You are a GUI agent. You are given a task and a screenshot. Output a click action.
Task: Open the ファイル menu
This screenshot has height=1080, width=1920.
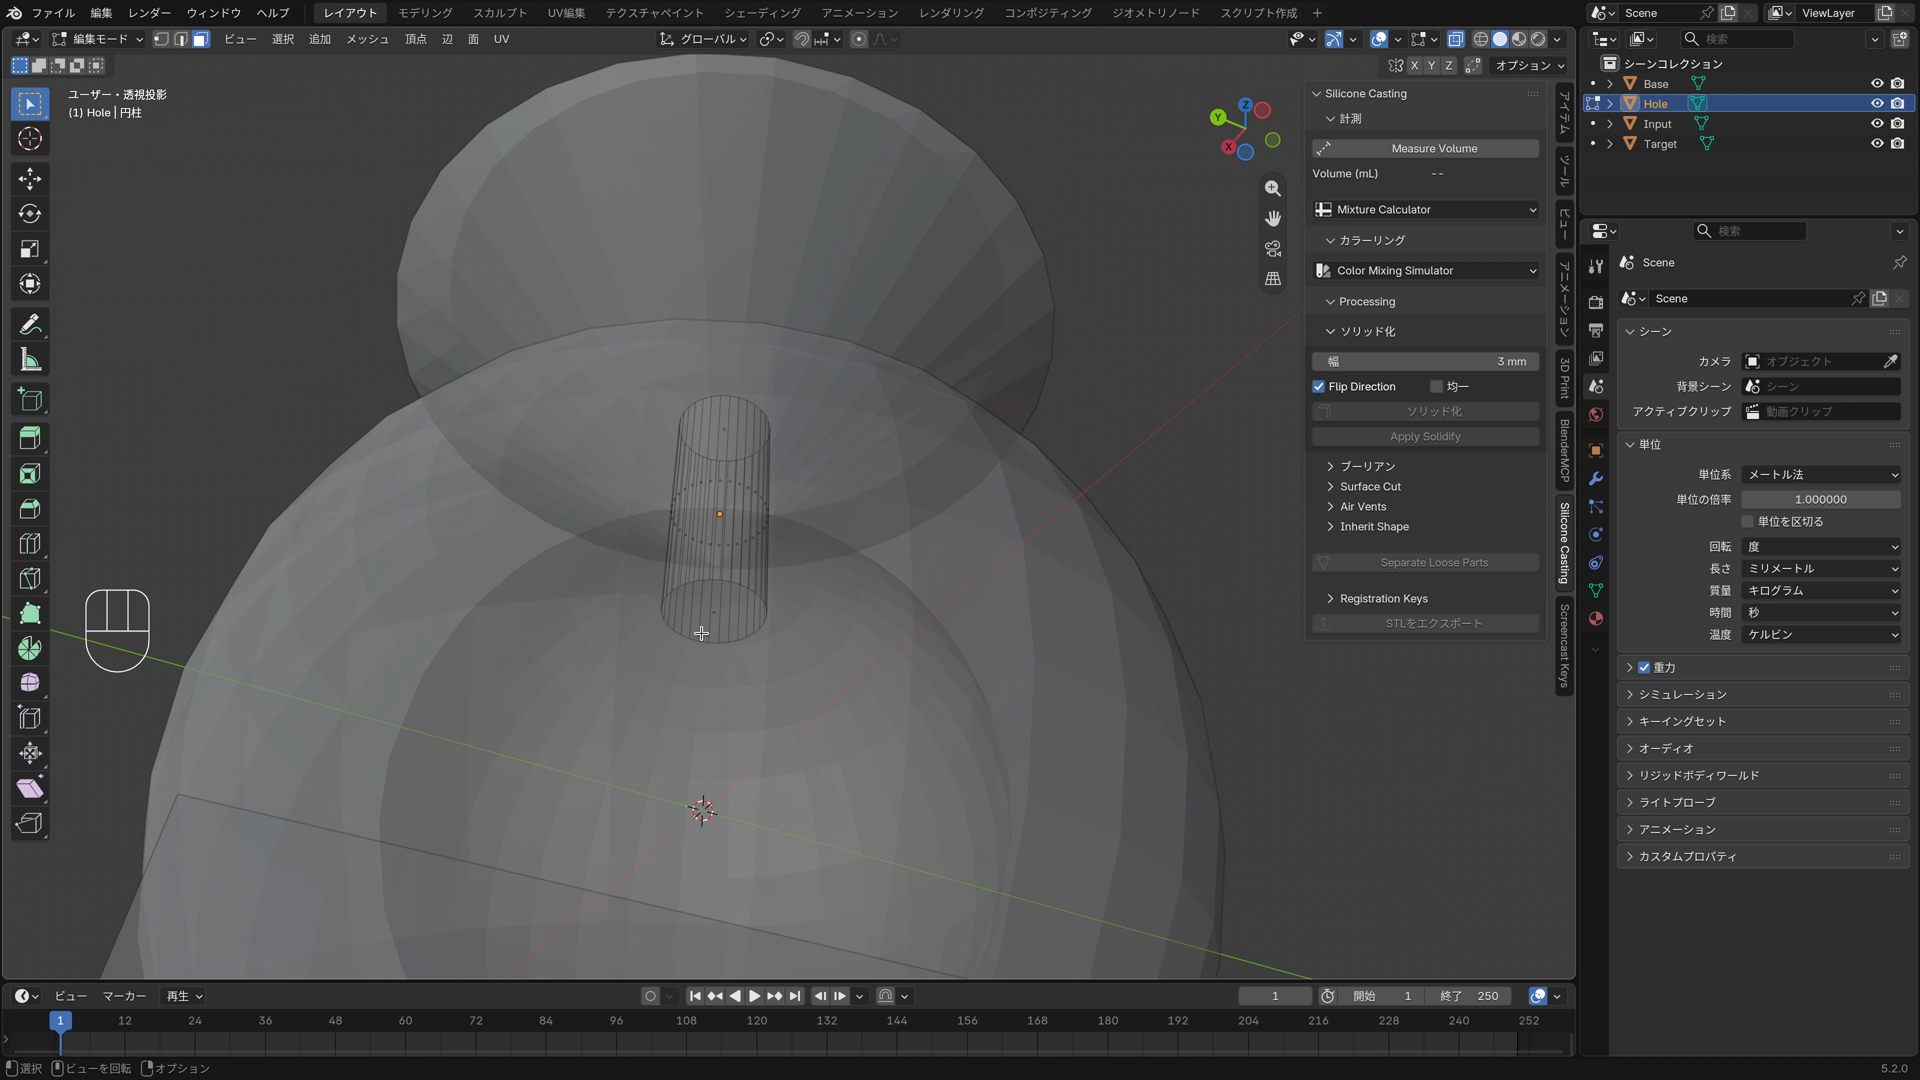53,13
